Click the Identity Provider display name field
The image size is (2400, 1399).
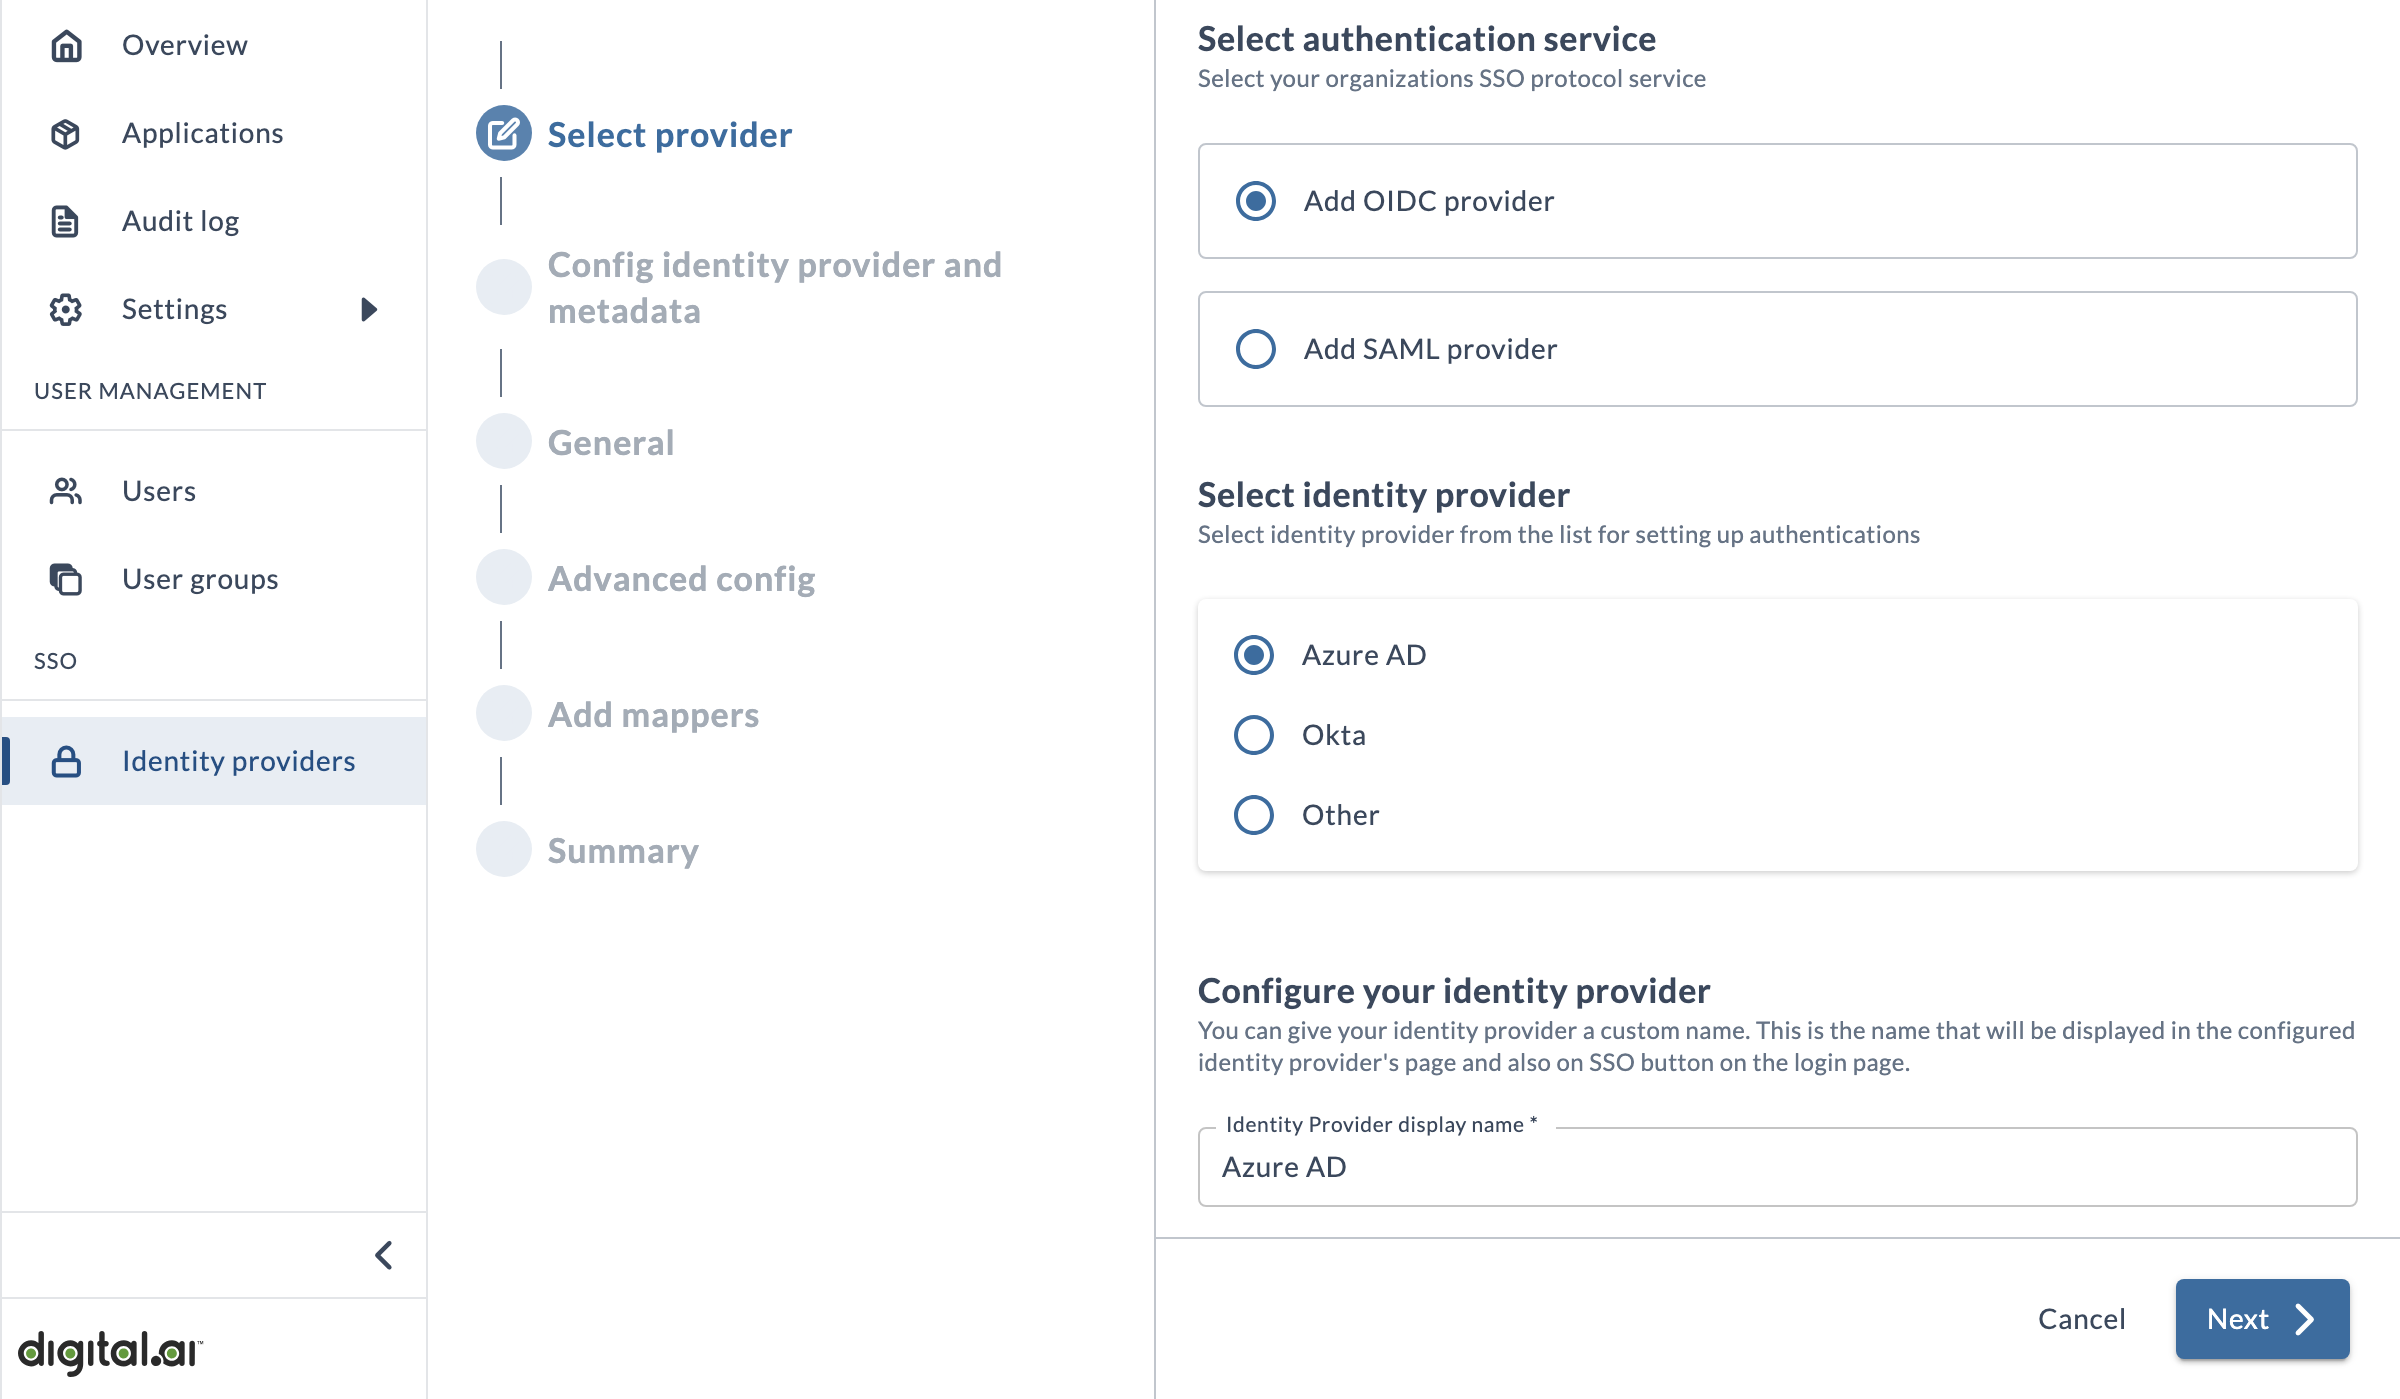(x=1777, y=1166)
